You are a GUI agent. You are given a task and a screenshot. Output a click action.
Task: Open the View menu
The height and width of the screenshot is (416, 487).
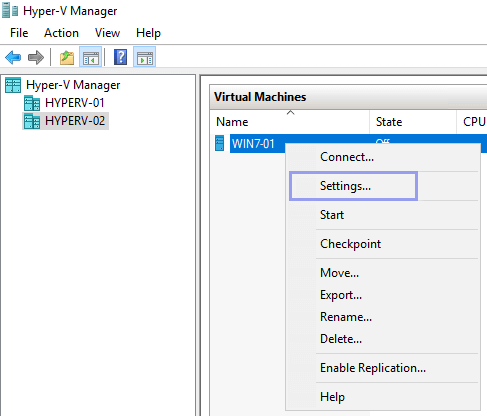pos(107,33)
